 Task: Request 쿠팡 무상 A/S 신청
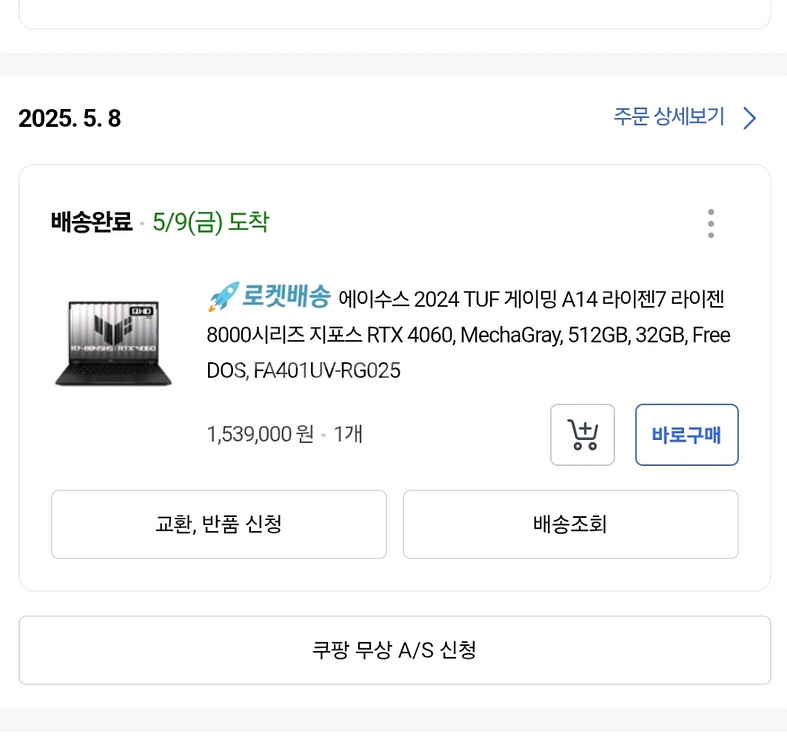pos(394,650)
